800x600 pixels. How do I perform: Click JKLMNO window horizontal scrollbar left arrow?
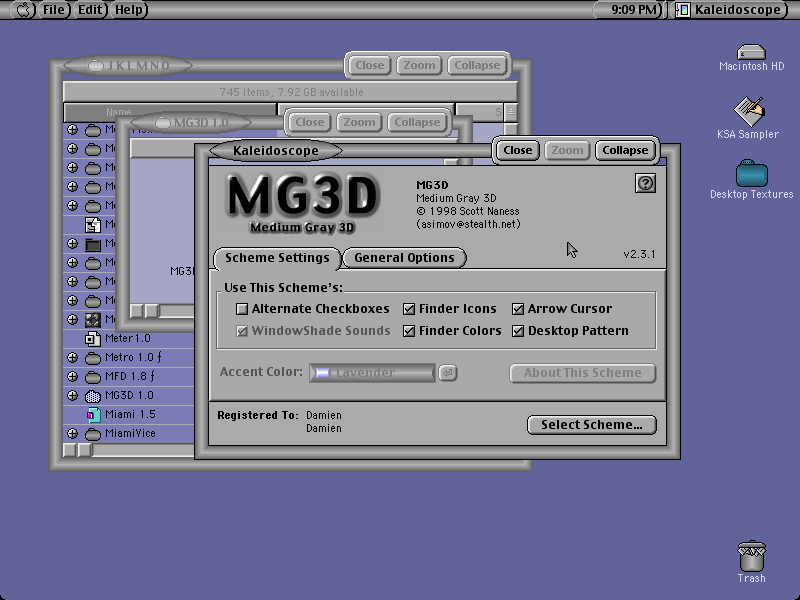tap(70, 450)
